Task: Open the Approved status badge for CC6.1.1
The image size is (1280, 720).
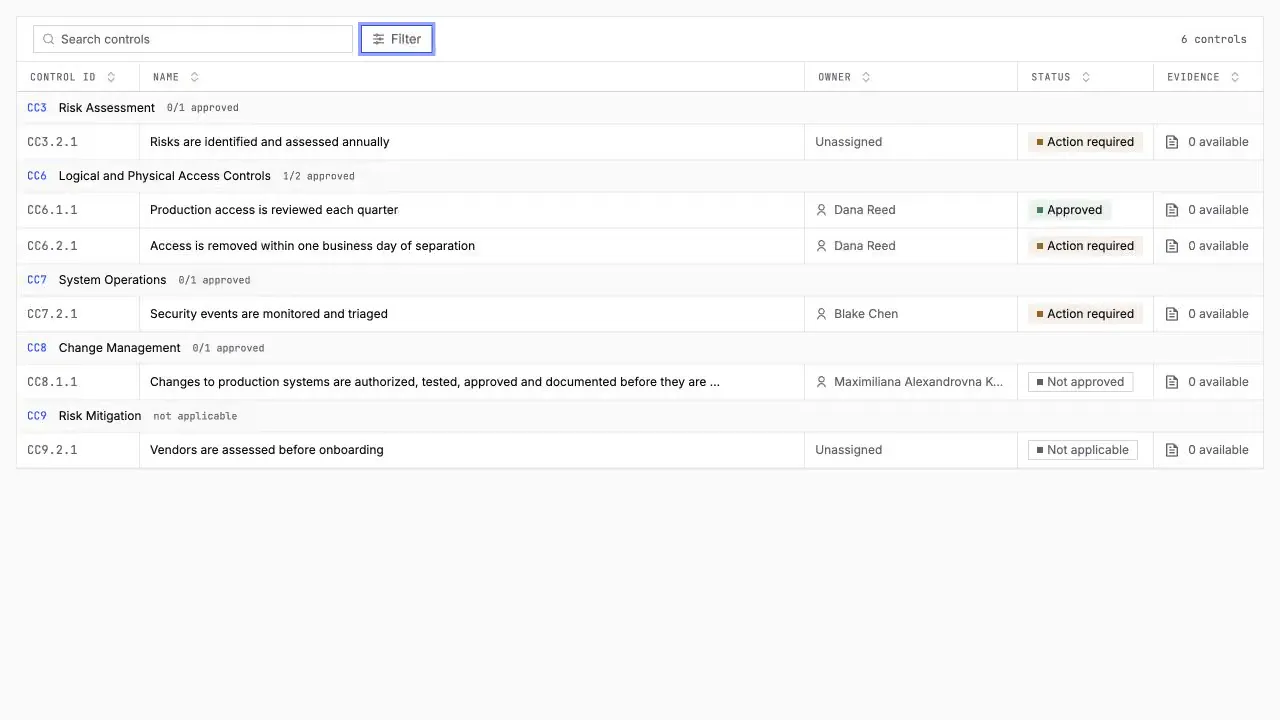Action: (1069, 210)
